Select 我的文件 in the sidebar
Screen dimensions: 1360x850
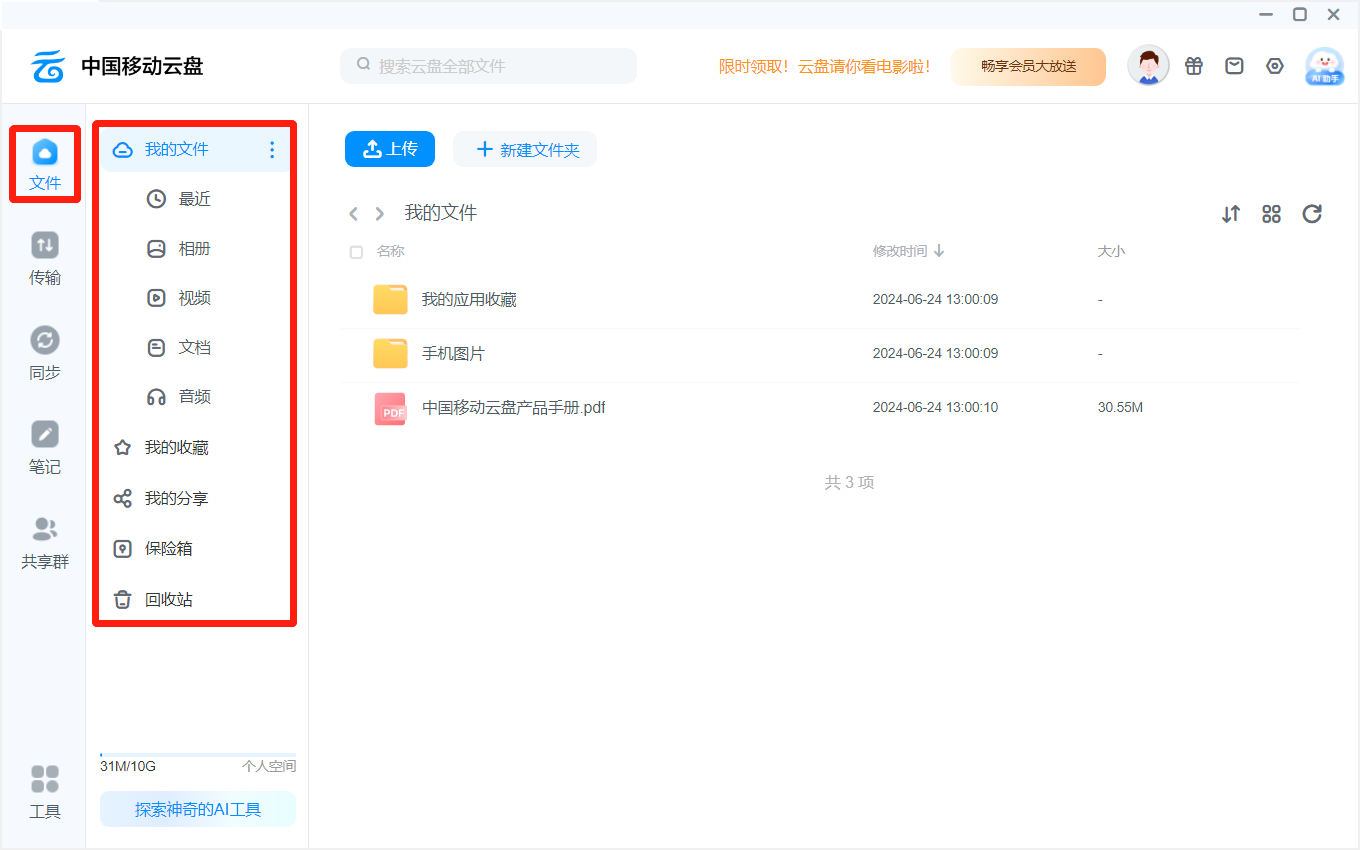[194, 150]
